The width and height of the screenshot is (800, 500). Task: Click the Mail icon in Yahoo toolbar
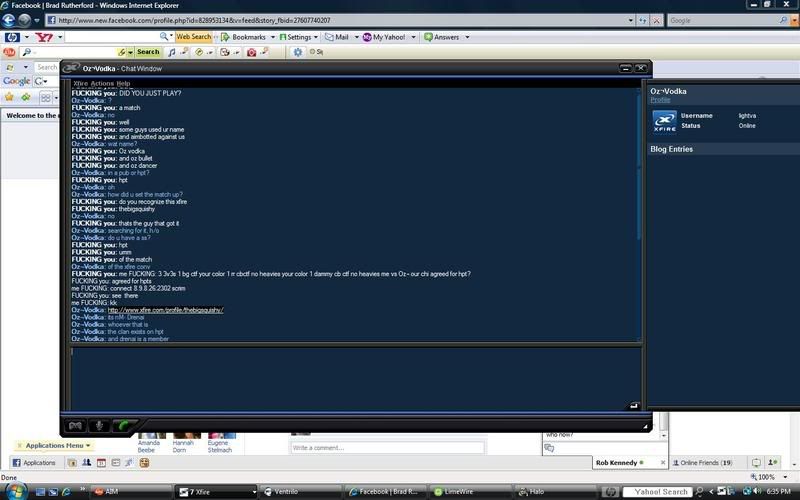click(336, 37)
